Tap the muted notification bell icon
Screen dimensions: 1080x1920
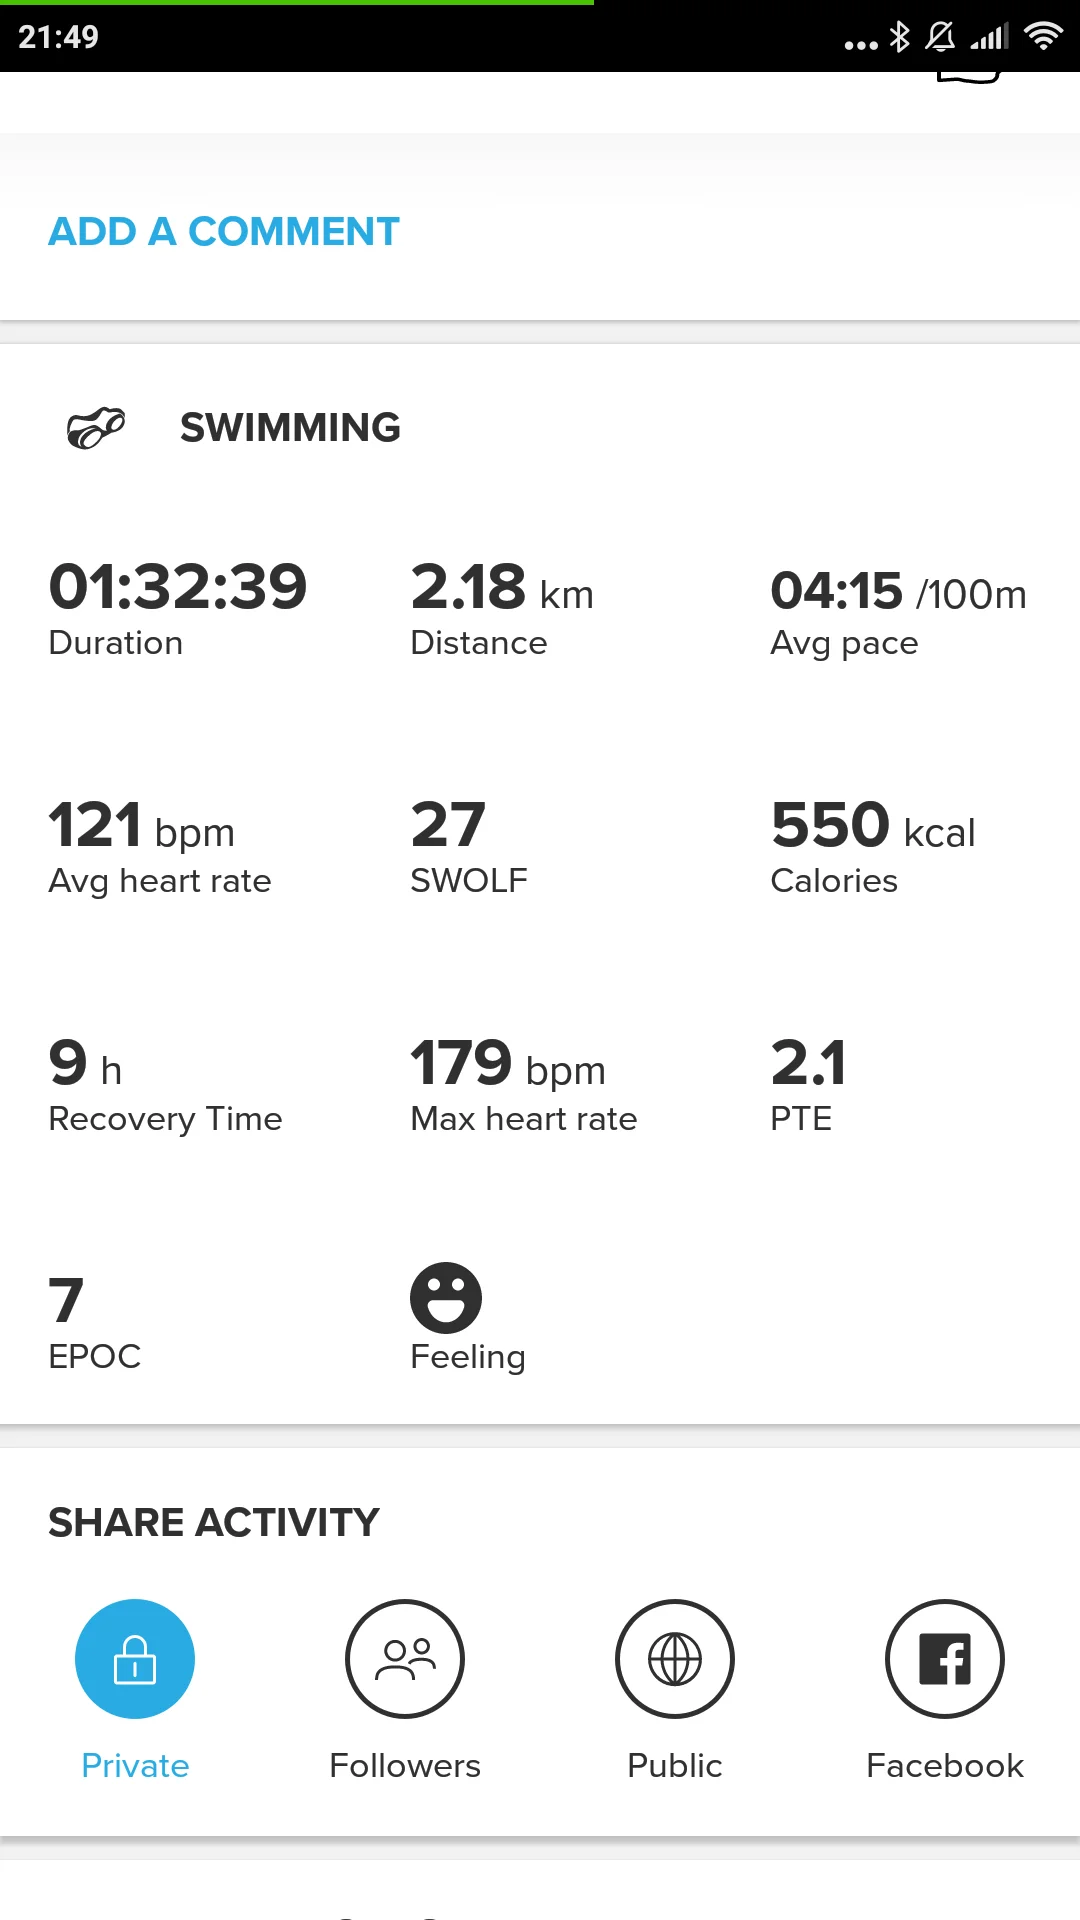coord(940,37)
